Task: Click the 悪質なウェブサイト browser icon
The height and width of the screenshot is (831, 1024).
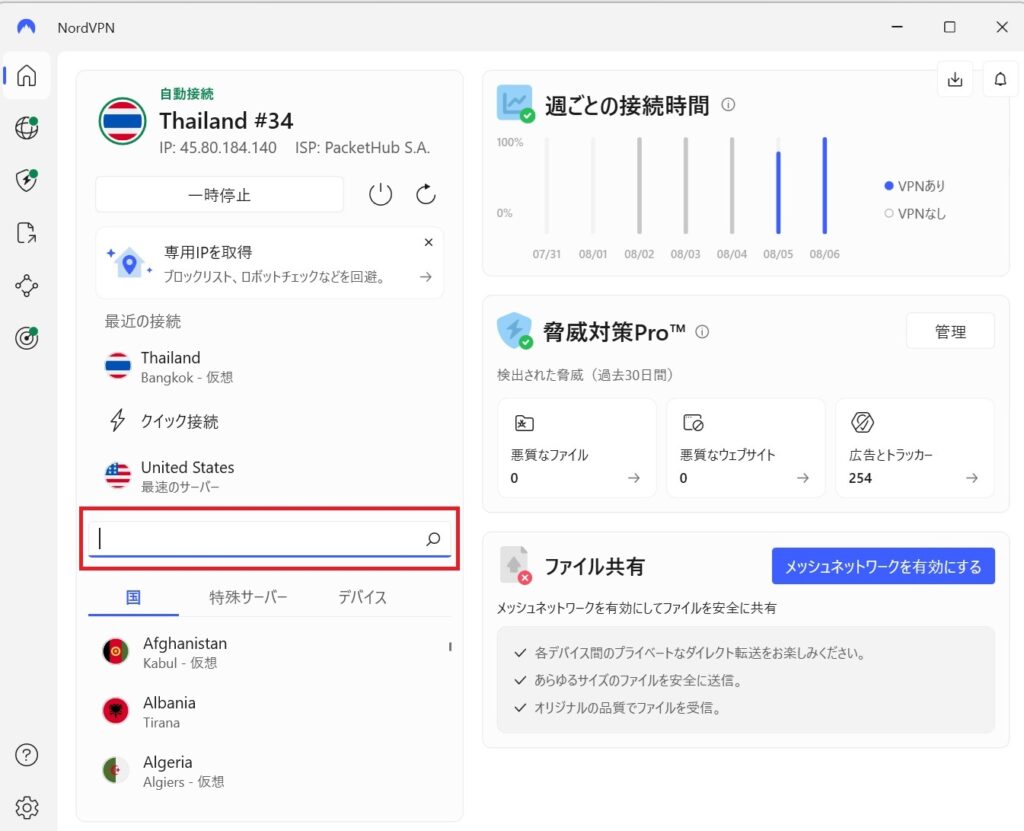Action: [693, 423]
